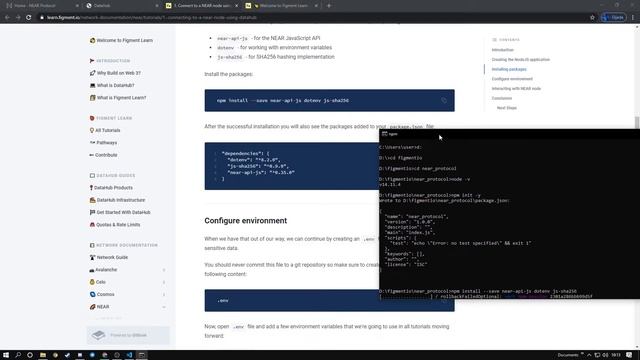Open 'DataHub Infrastructure' sidebar item
The image size is (640, 360).
(117, 200)
